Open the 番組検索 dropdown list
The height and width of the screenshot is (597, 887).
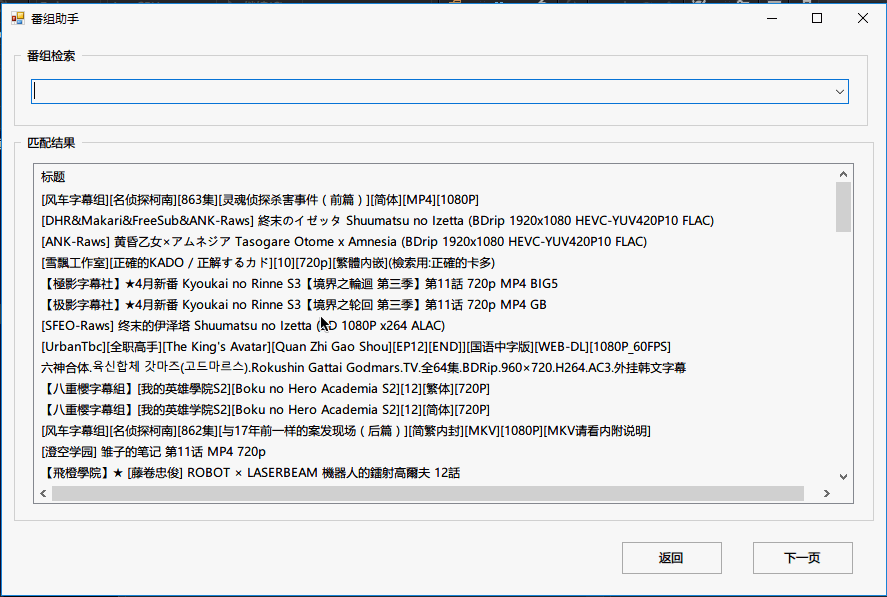841,91
